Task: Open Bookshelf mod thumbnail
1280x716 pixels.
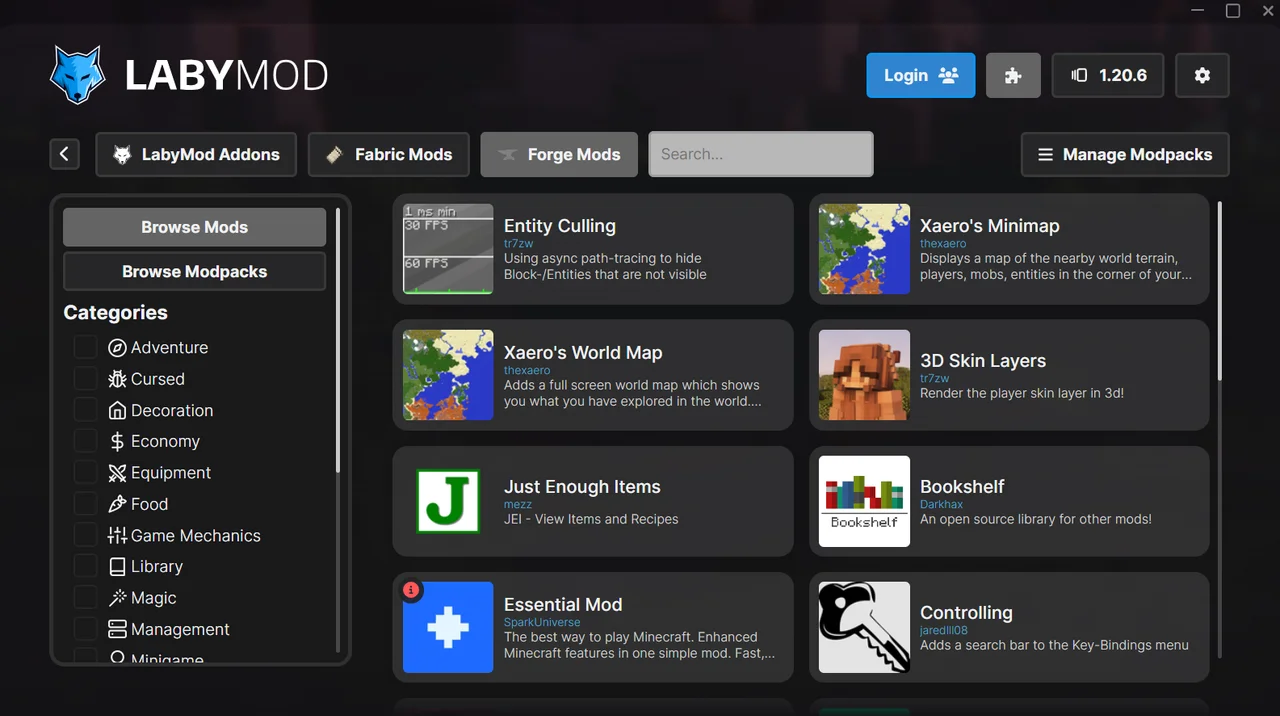Action: (x=864, y=501)
